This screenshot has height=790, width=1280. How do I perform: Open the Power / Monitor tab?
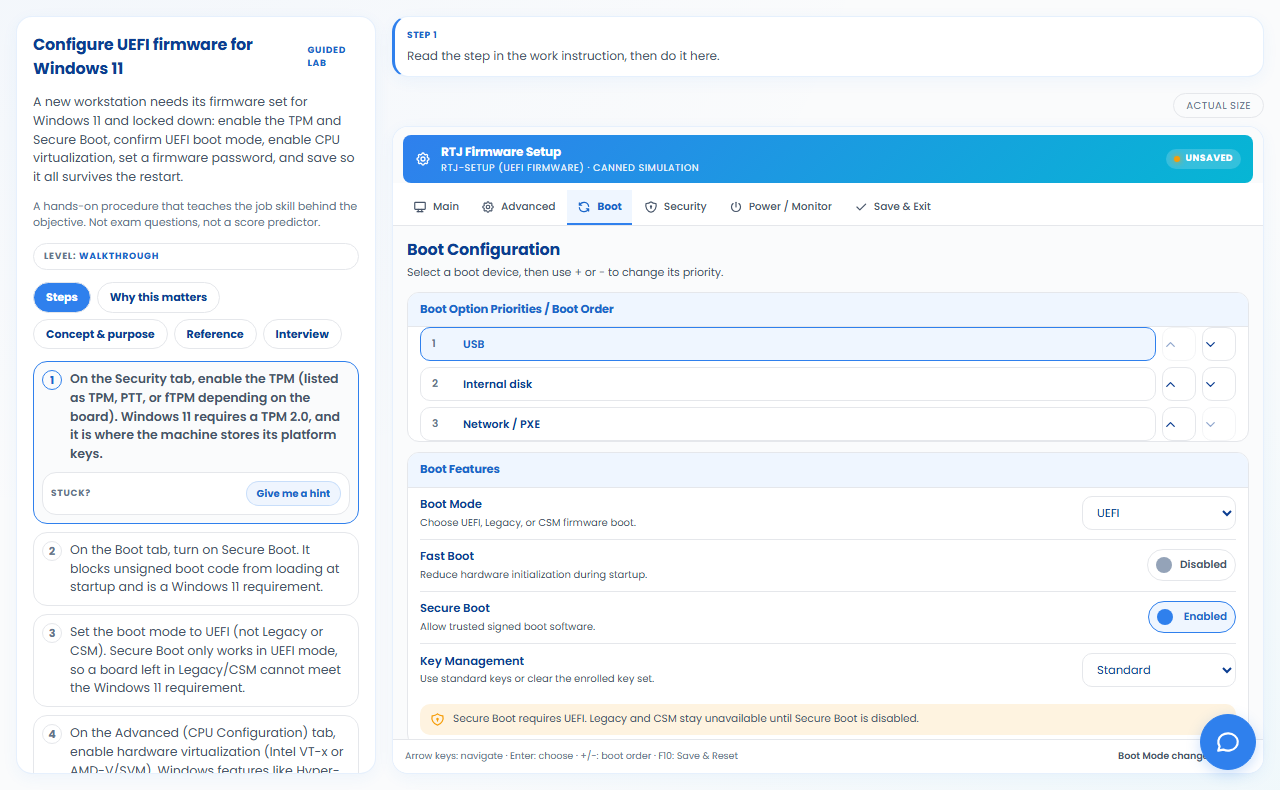(781, 207)
